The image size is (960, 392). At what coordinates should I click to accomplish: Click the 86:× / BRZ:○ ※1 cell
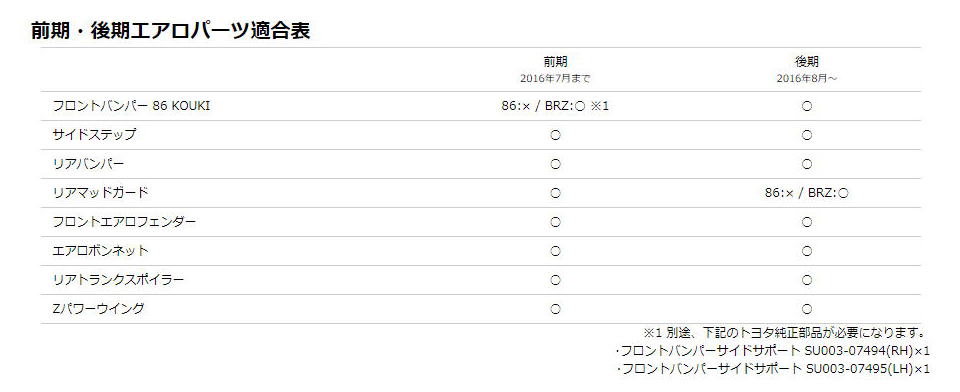pos(555,106)
